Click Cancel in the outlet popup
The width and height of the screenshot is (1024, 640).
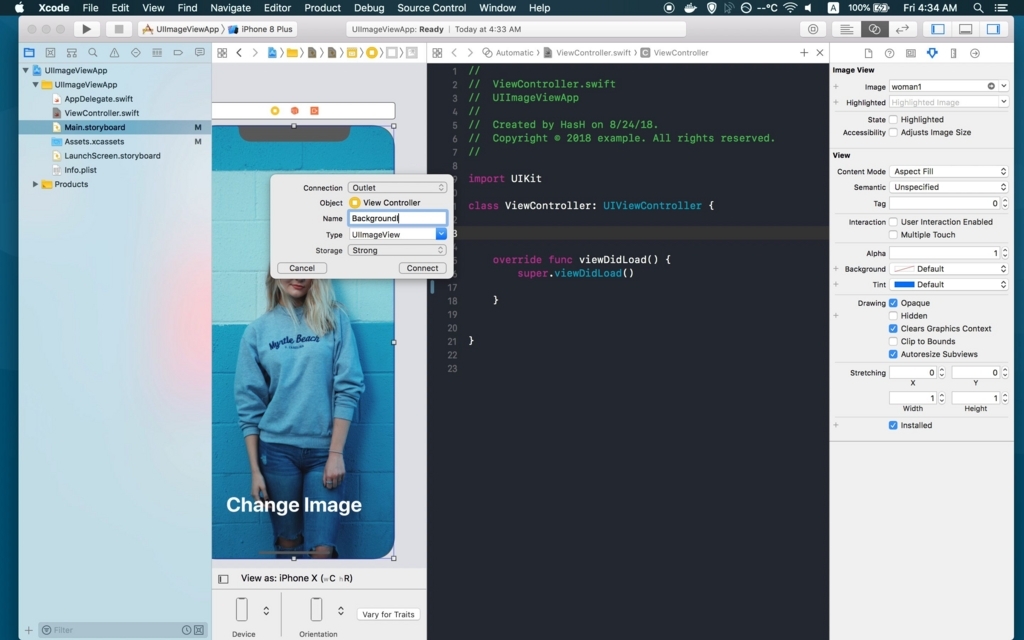[x=302, y=268]
